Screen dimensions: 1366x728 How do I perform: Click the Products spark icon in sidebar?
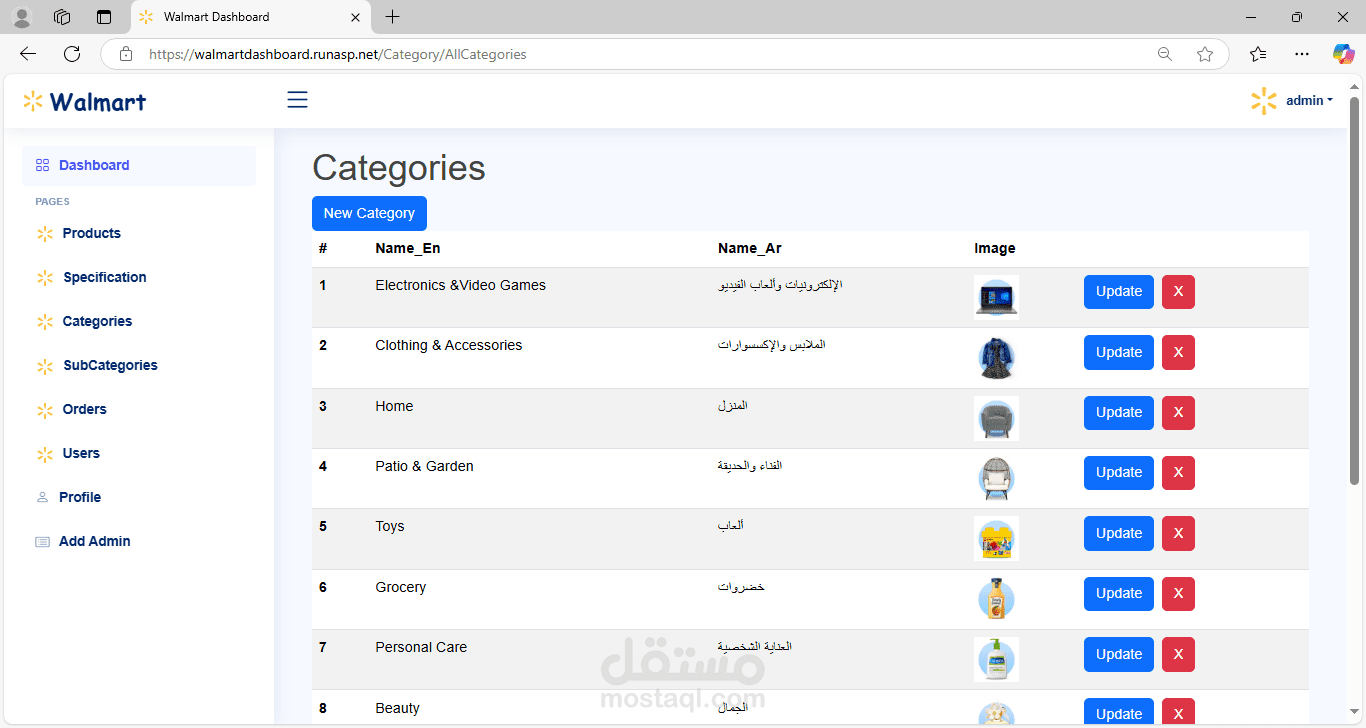point(44,234)
